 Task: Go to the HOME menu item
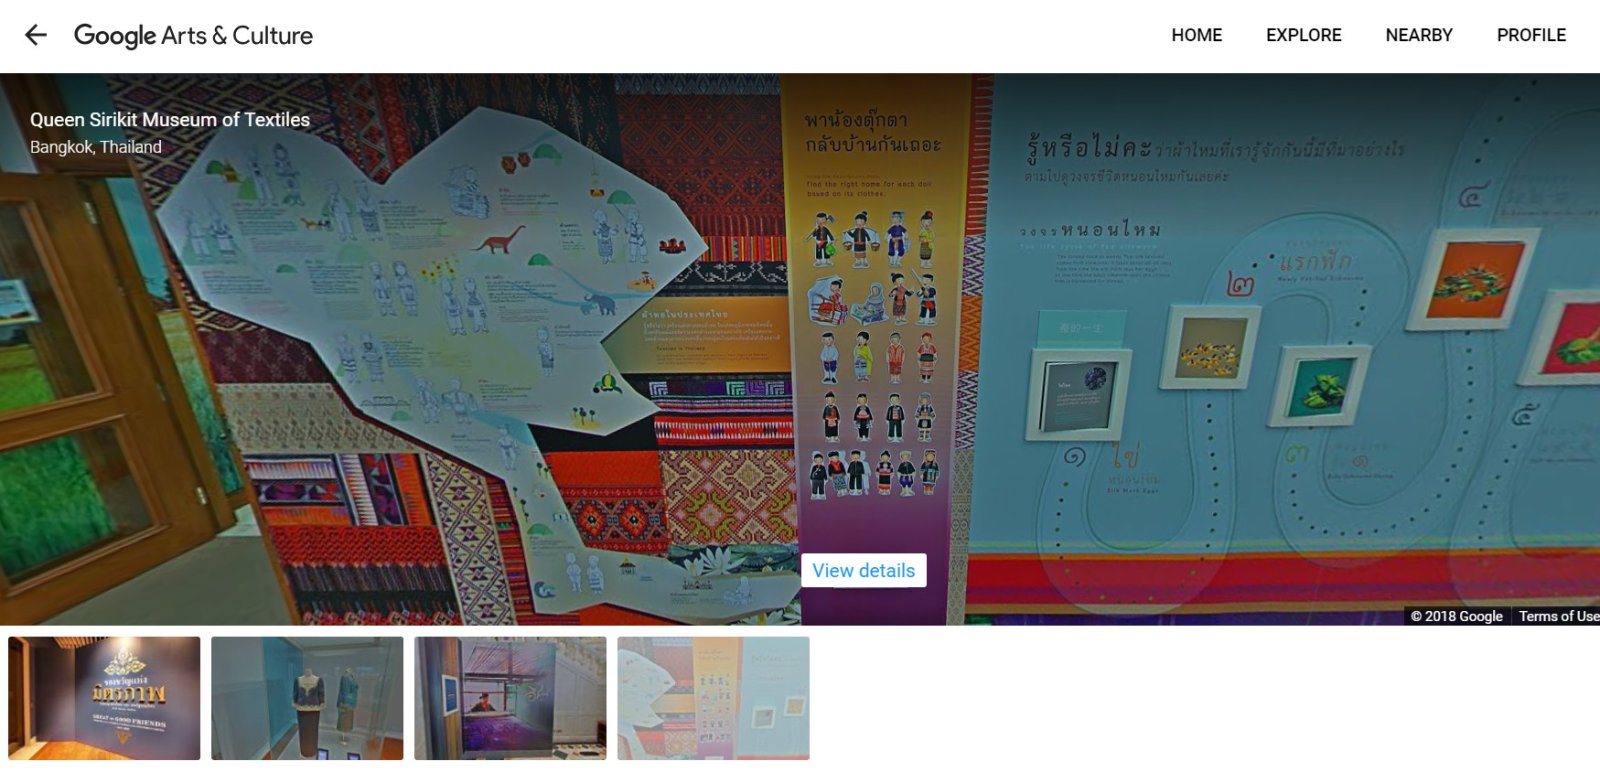1196,35
